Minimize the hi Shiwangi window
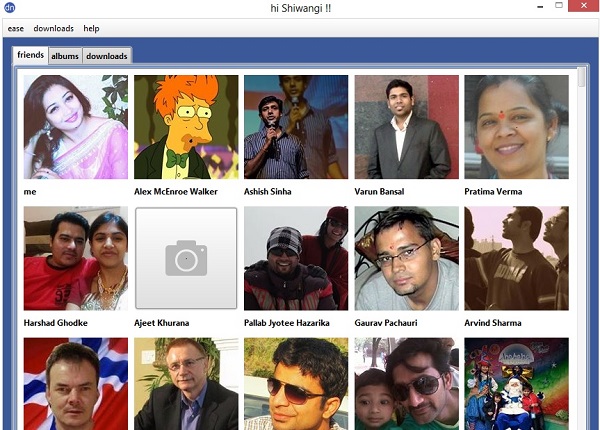This screenshot has height=430, width=600. tap(540, 7)
